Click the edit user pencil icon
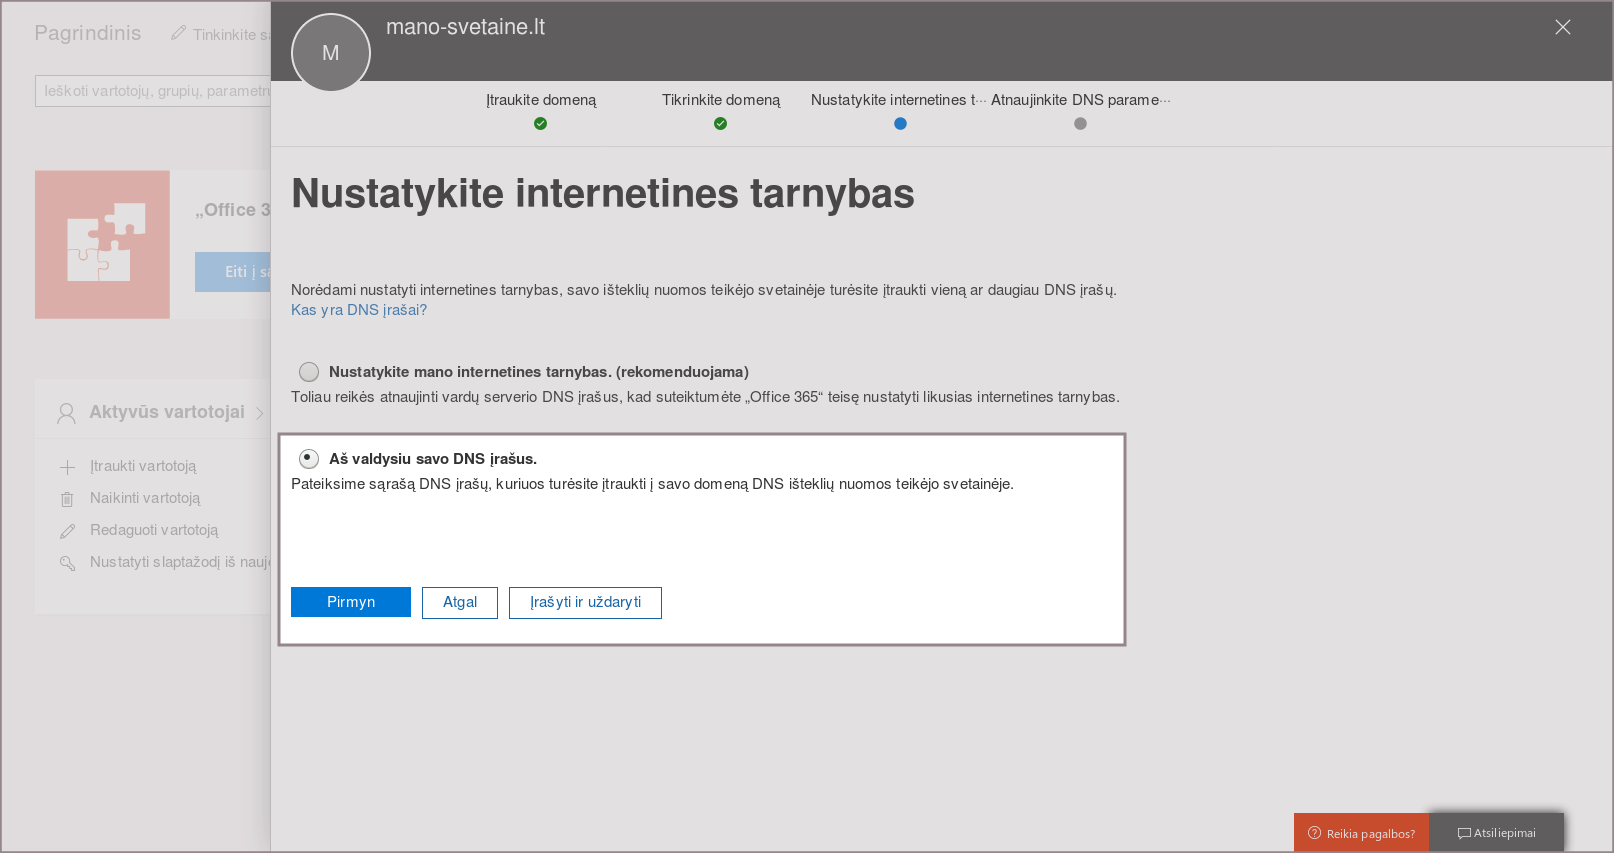 point(67,531)
